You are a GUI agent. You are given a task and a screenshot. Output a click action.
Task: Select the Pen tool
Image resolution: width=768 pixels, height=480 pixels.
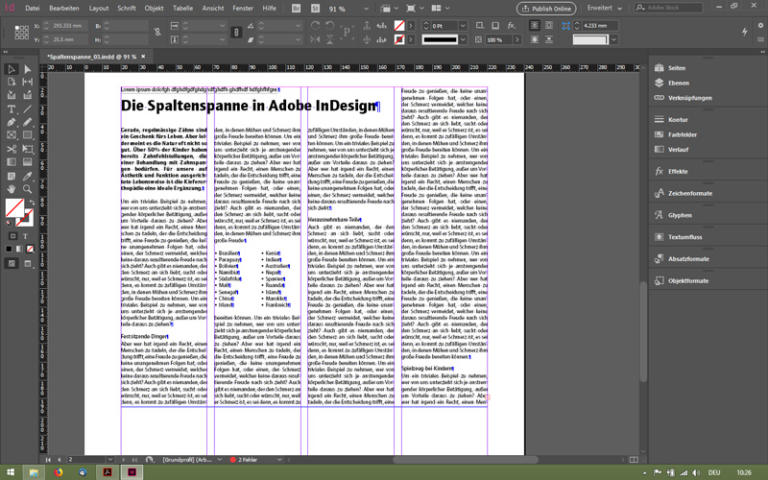11,122
